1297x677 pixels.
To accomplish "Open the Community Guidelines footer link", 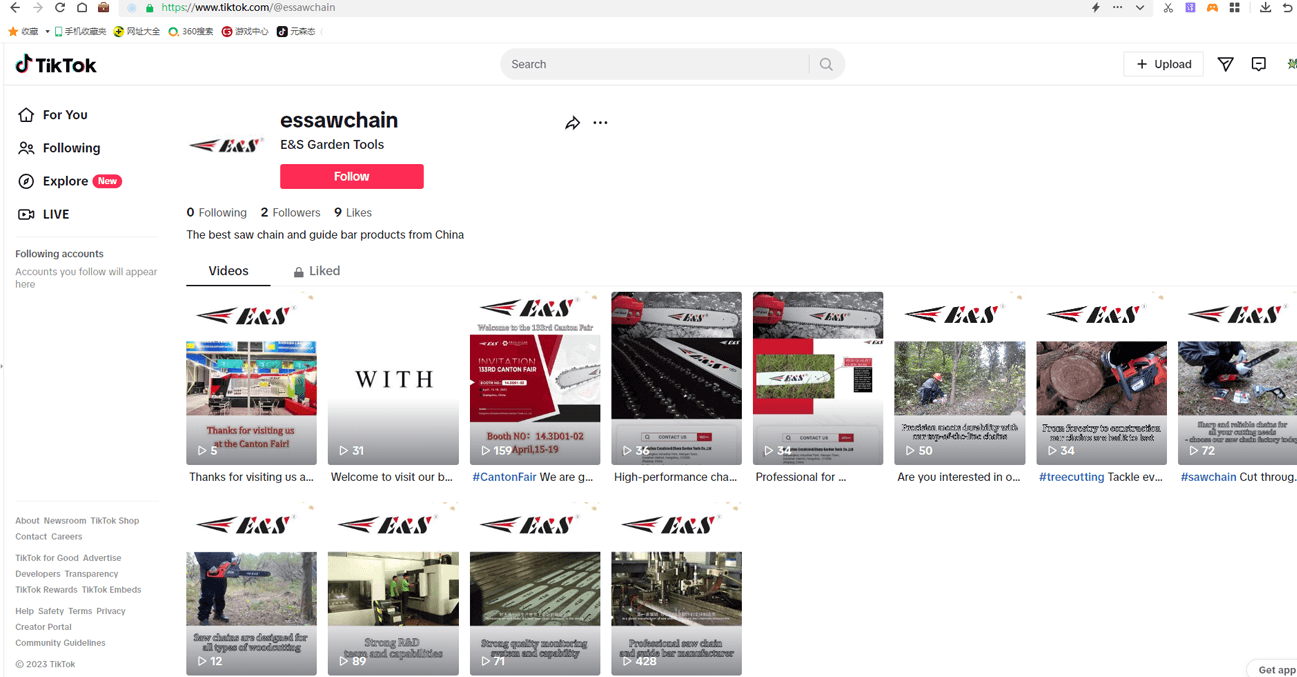I will [x=60, y=643].
